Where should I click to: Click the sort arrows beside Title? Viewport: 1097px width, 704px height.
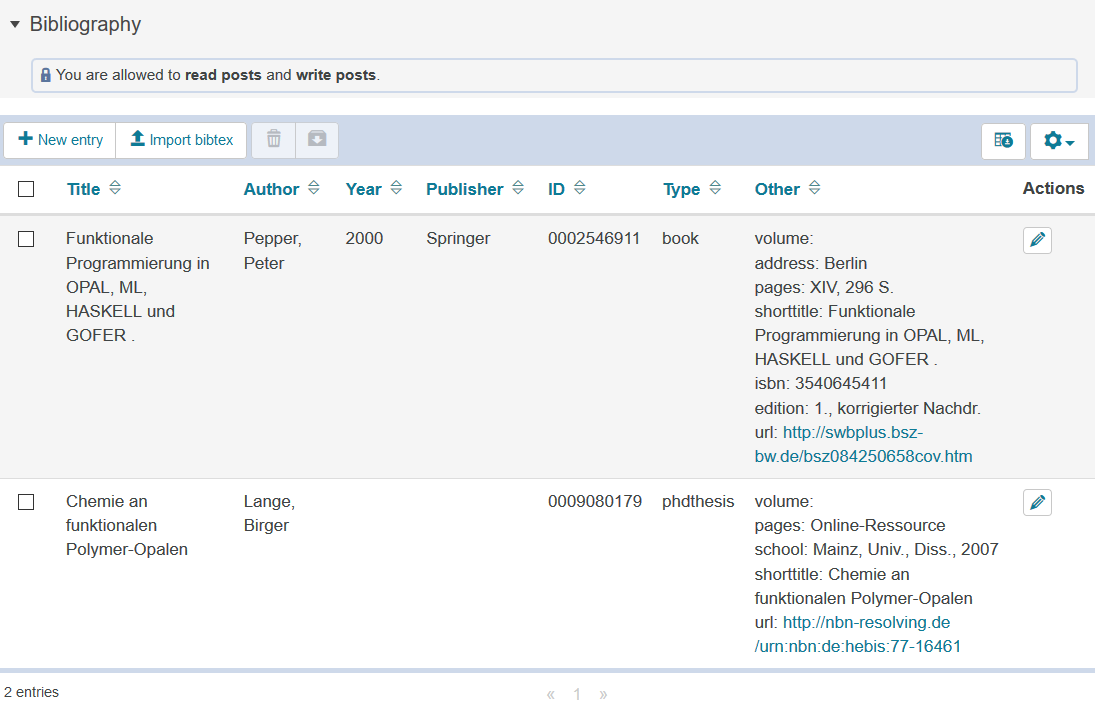[x=115, y=188]
